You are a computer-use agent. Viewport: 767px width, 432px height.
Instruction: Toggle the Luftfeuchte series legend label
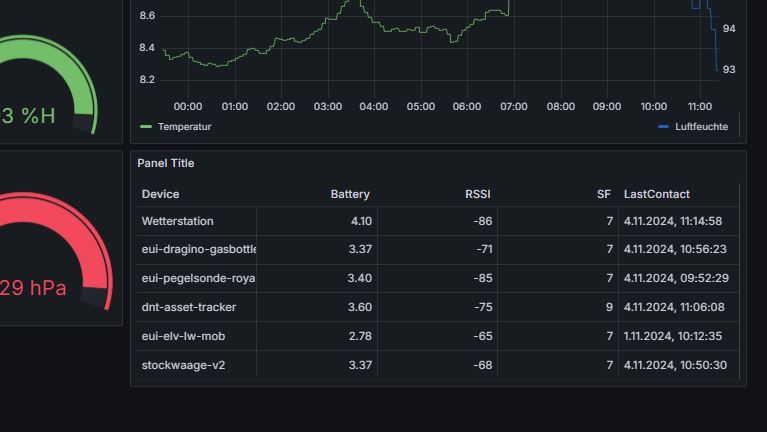click(x=701, y=127)
